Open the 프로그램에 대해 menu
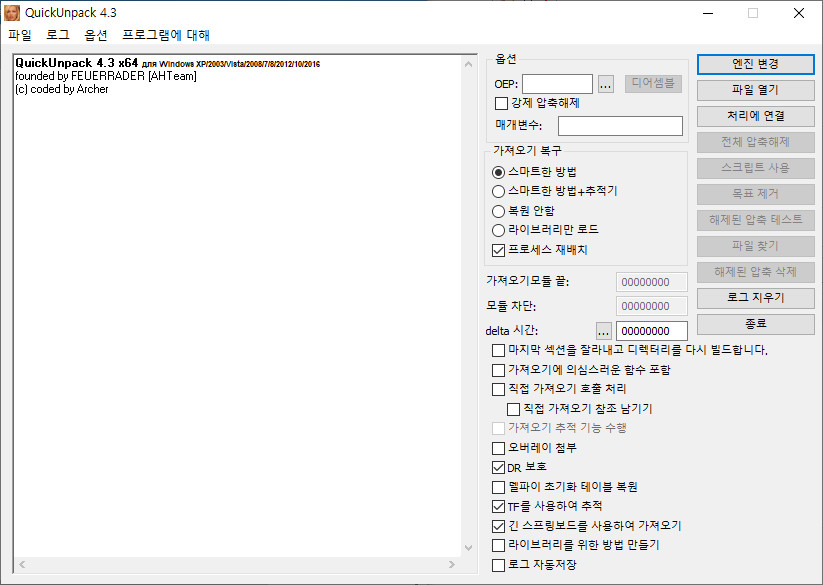 (166, 35)
